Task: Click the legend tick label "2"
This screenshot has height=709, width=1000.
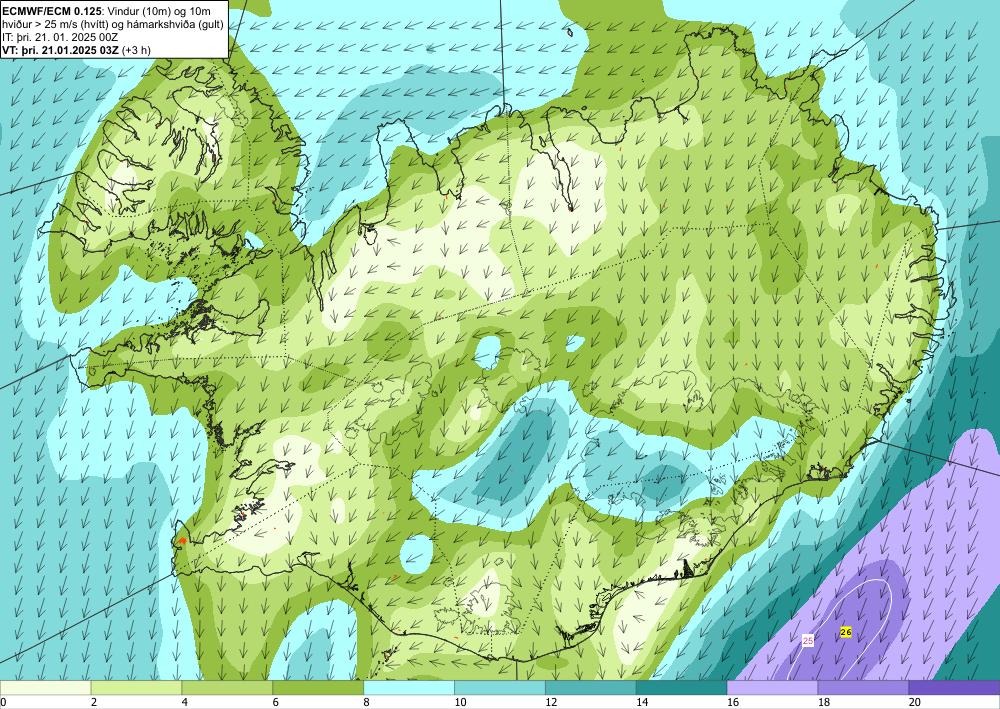Action: 94,702
